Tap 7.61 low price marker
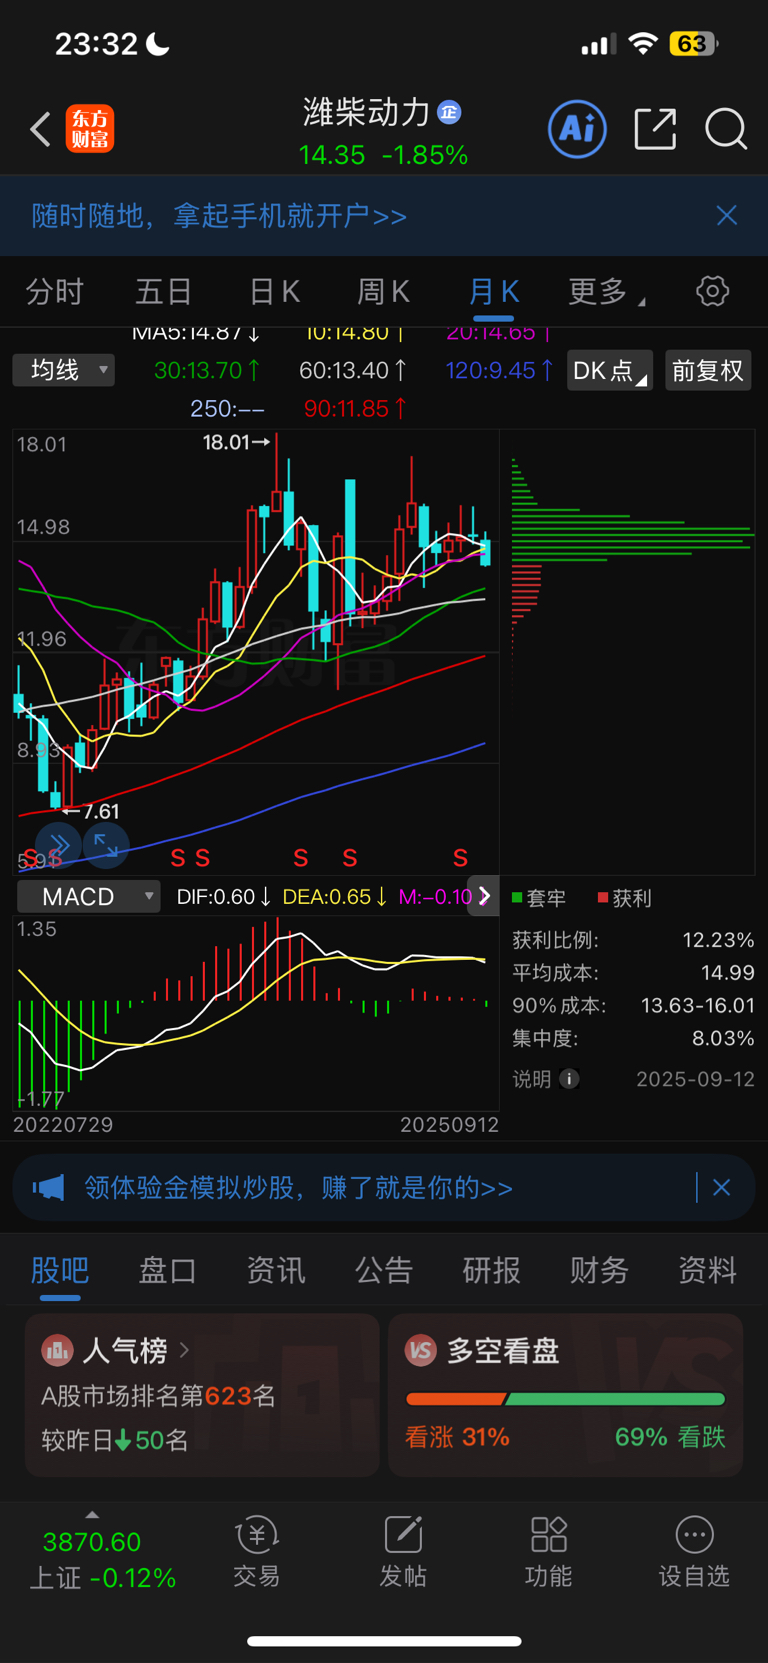The height and width of the screenshot is (1663, 768). tap(91, 811)
